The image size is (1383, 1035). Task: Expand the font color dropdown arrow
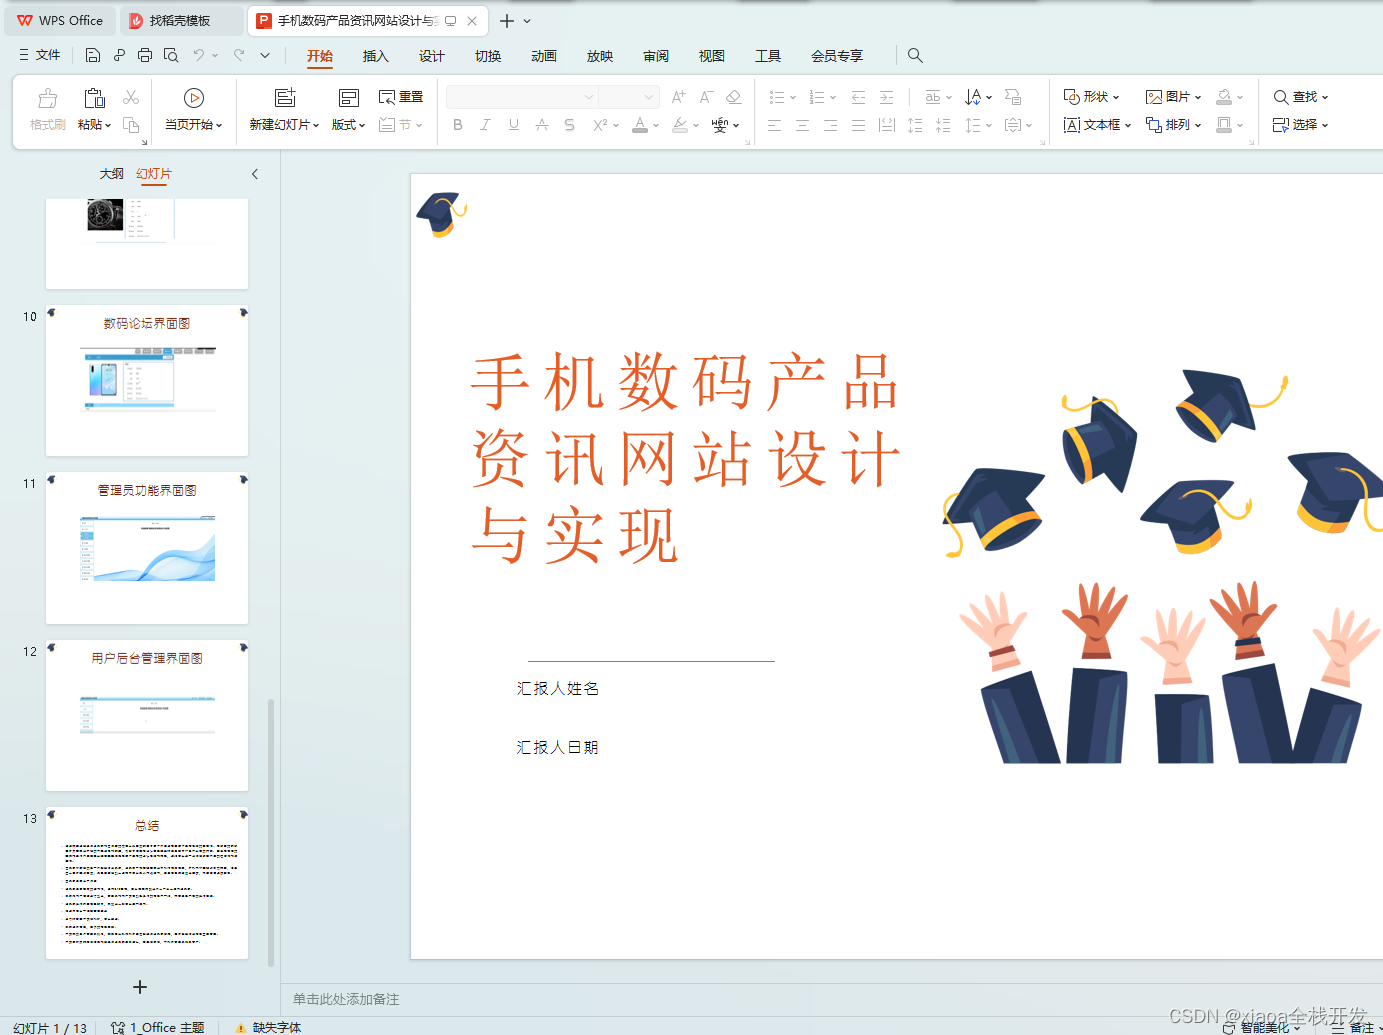tap(655, 124)
